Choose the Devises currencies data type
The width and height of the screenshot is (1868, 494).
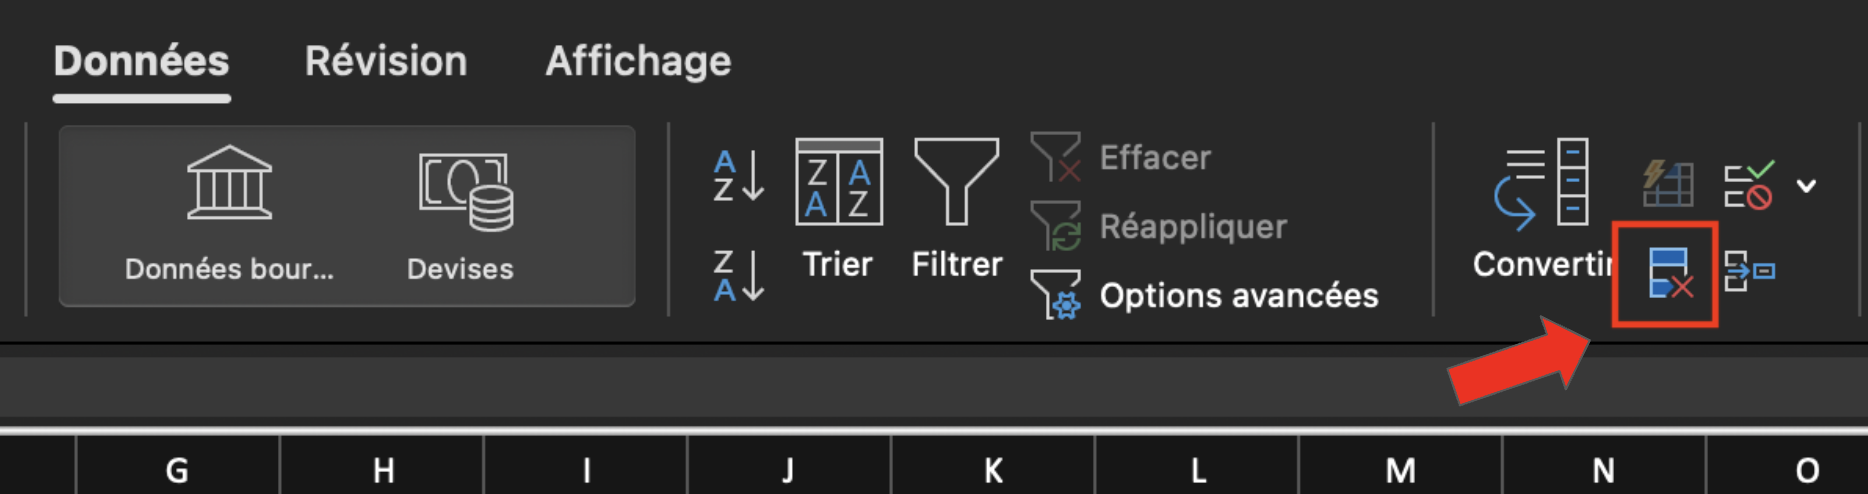pyautogui.click(x=461, y=215)
